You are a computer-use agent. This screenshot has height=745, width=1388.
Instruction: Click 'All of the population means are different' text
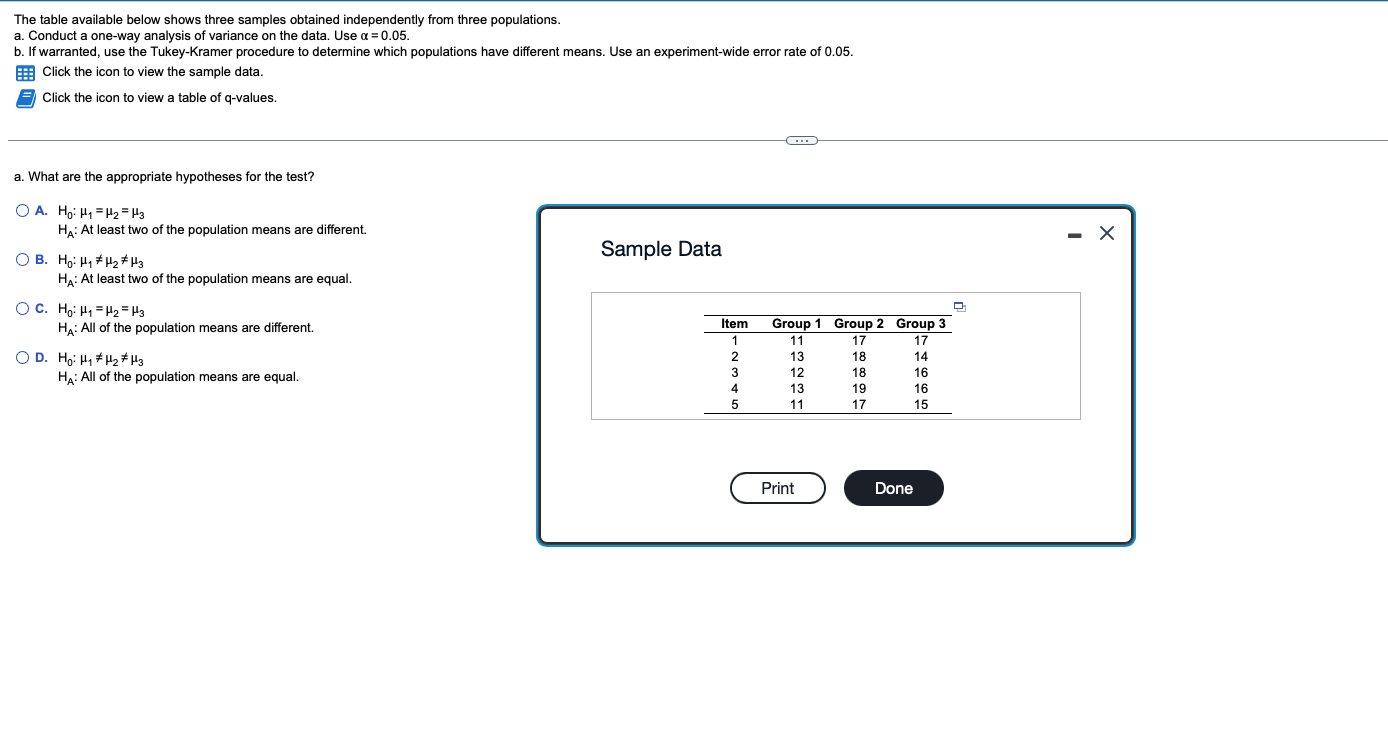[x=197, y=328]
